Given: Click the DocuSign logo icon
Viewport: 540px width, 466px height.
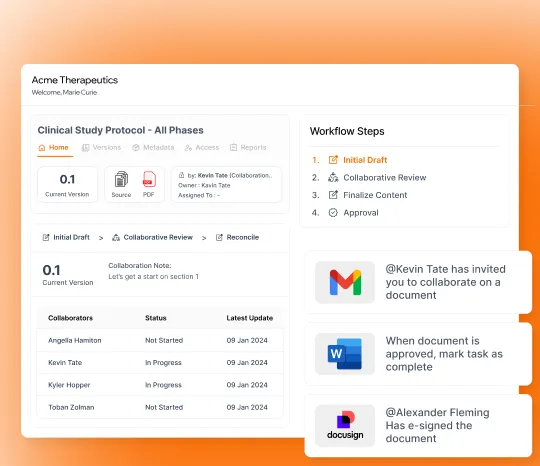Looking at the screenshot, I should point(345,425).
